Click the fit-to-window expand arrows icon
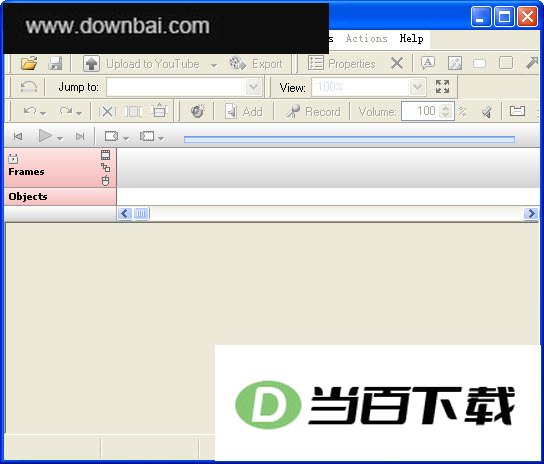The height and width of the screenshot is (464, 544). pyautogui.click(x=442, y=86)
